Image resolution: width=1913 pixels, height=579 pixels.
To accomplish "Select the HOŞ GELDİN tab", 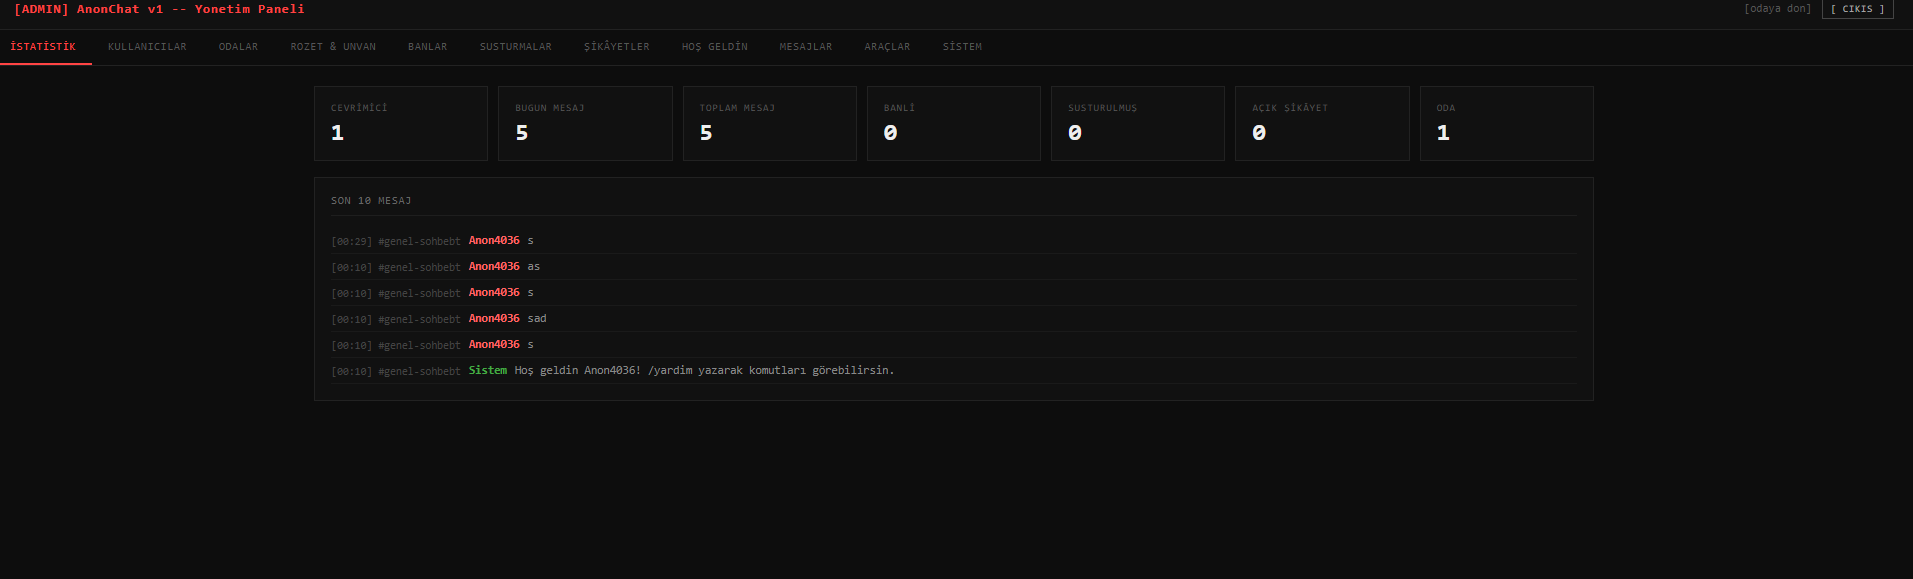I will 714,47.
